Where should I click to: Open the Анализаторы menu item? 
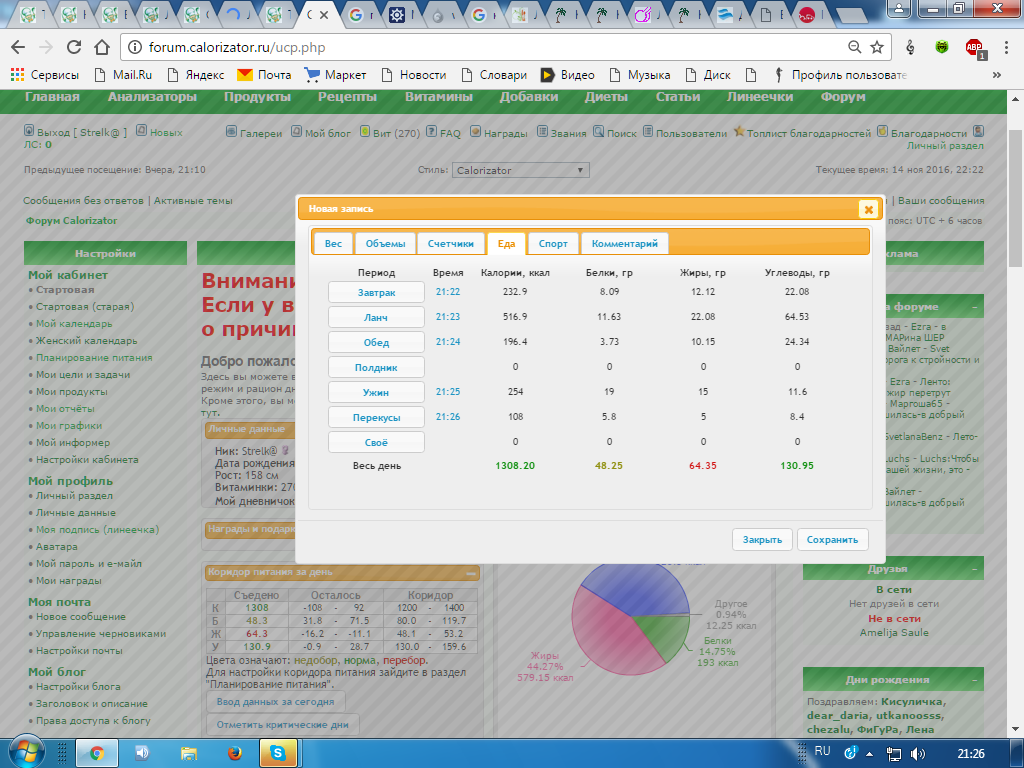[152, 97]
